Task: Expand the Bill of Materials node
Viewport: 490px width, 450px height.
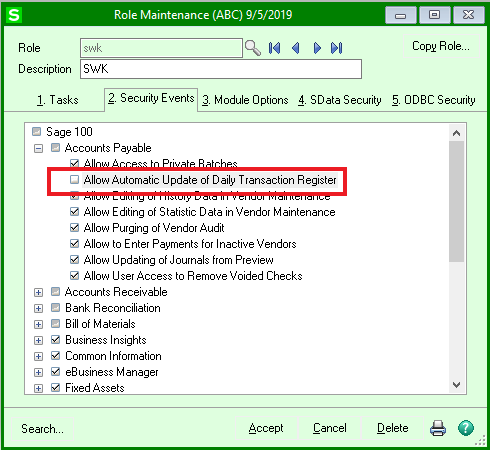Action: pos(38,324)
